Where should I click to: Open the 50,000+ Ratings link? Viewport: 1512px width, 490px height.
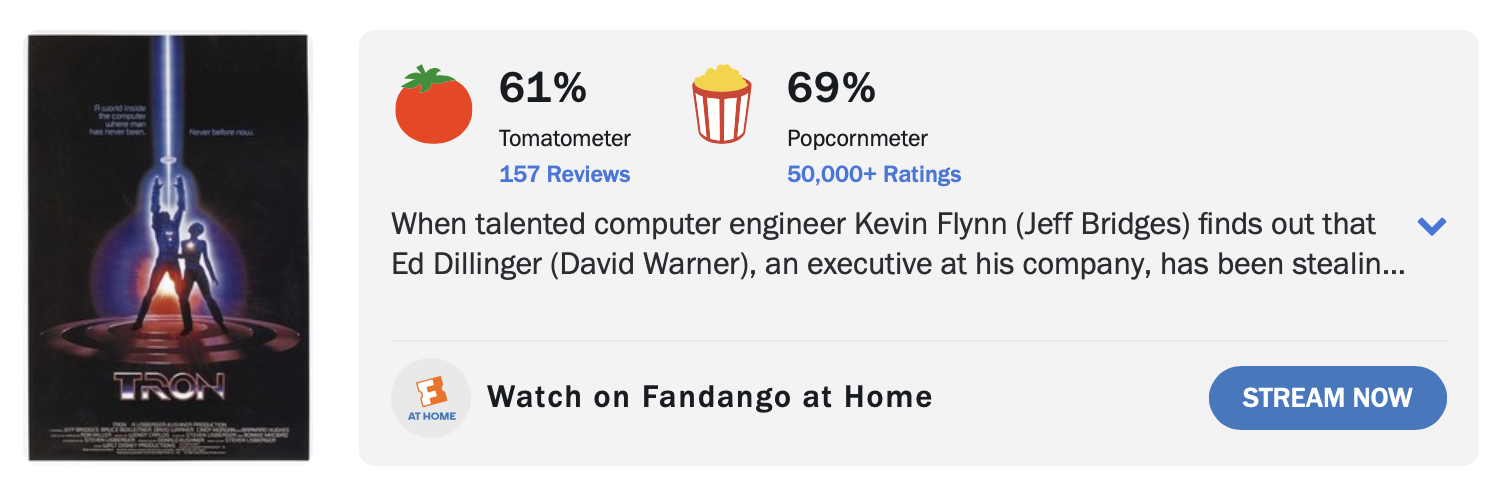pos(873,174)
